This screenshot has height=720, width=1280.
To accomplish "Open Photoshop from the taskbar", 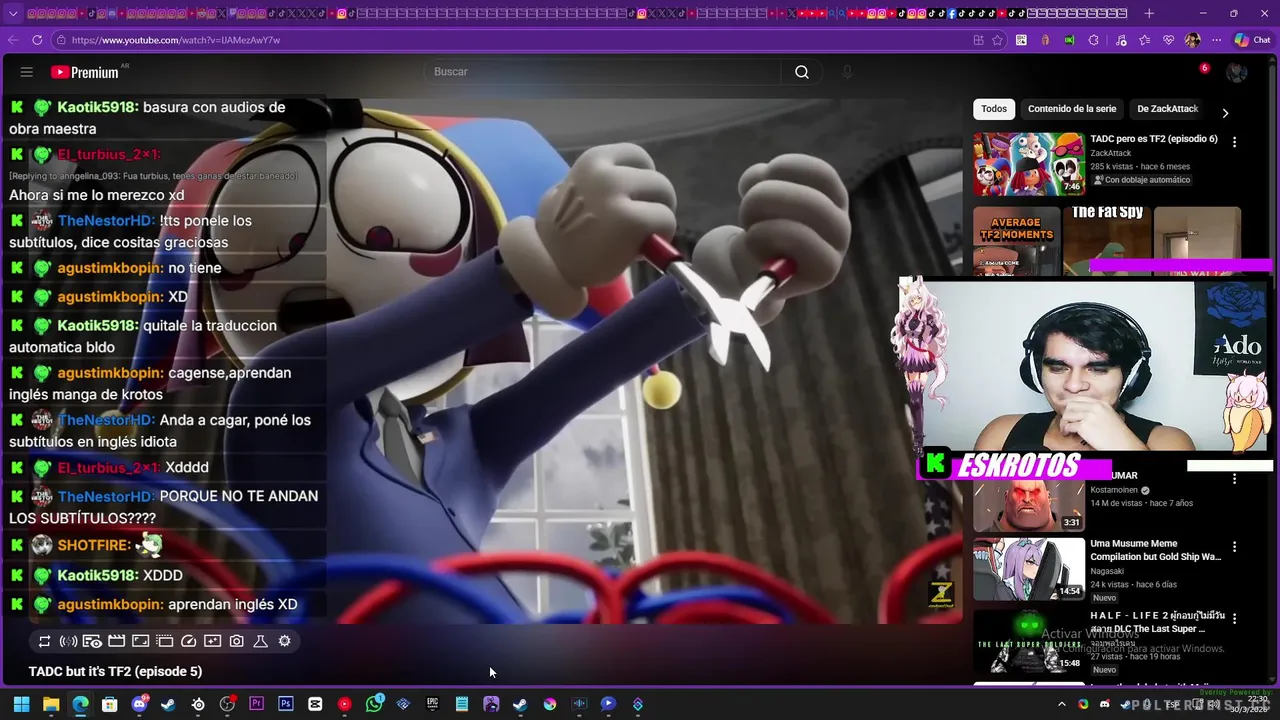I will 286,704.
